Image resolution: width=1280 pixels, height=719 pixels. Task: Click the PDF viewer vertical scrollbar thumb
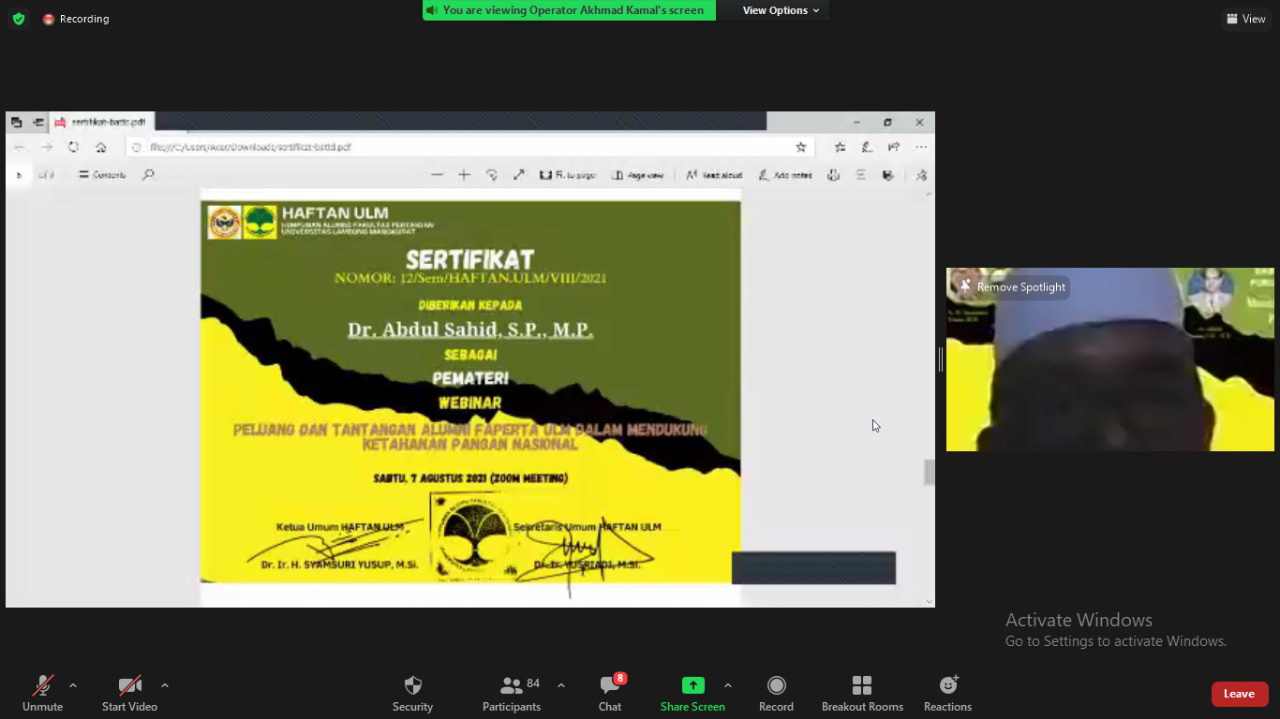click(x=929, y=472)
